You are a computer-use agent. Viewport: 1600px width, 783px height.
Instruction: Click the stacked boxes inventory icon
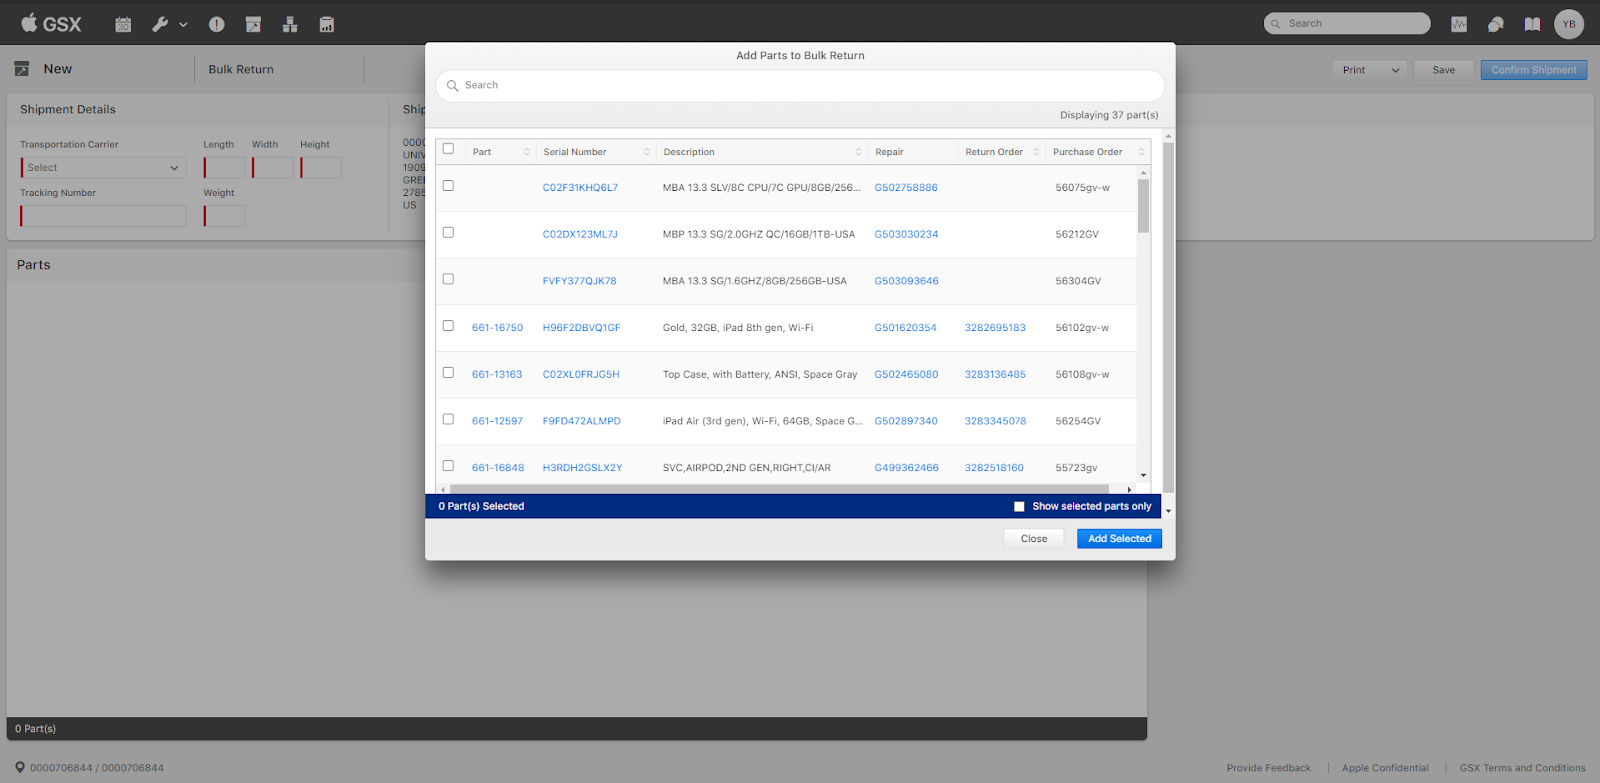pos(290,24)
